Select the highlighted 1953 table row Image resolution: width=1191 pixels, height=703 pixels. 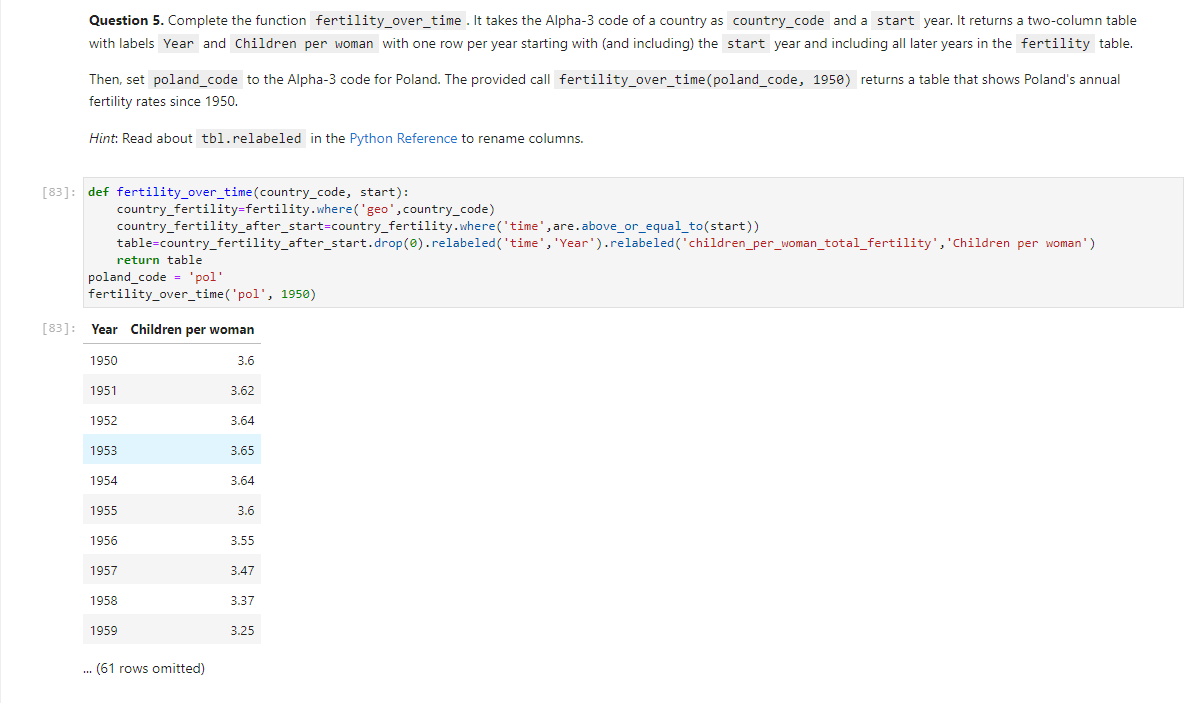click(x=171, y=450)
